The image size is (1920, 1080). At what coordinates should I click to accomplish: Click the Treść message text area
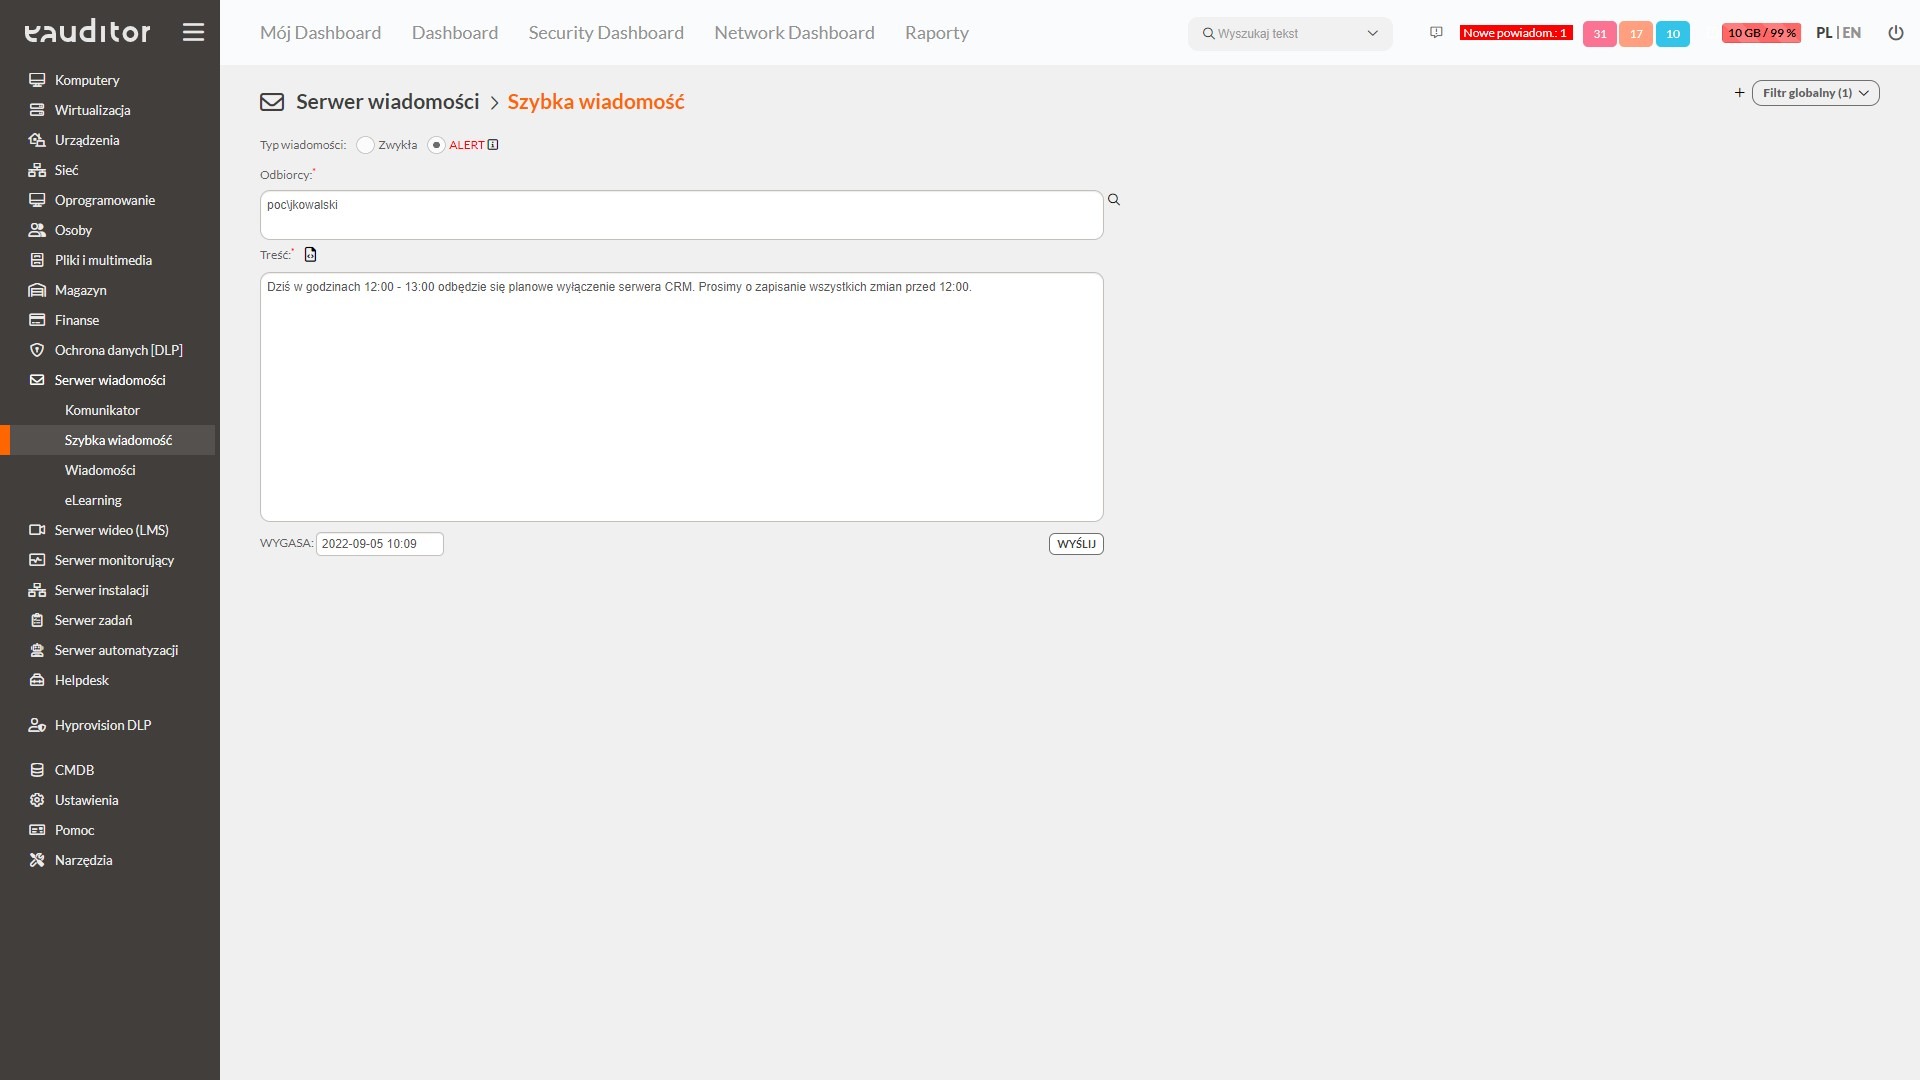tap(681, 397)
